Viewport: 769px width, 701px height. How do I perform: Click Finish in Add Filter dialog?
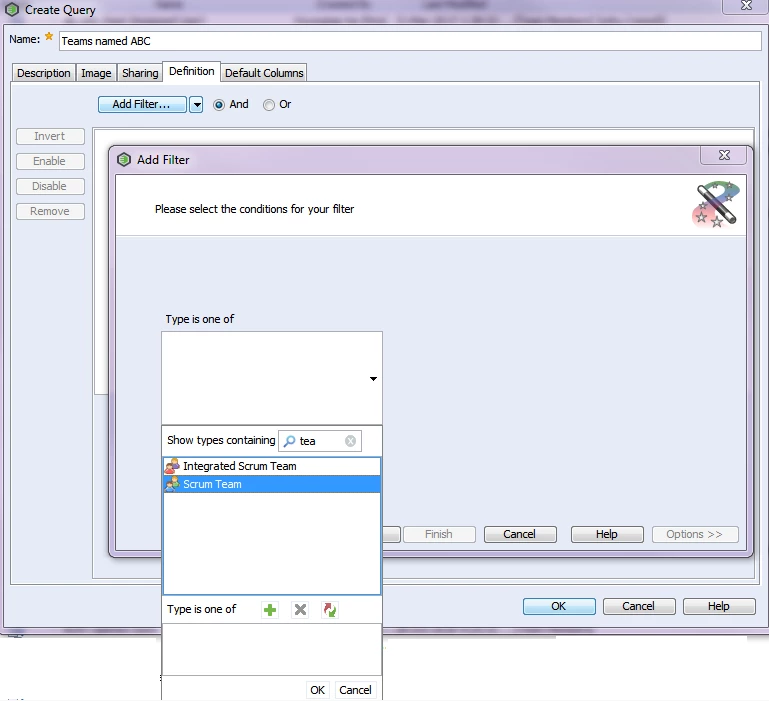coord(439,534)
